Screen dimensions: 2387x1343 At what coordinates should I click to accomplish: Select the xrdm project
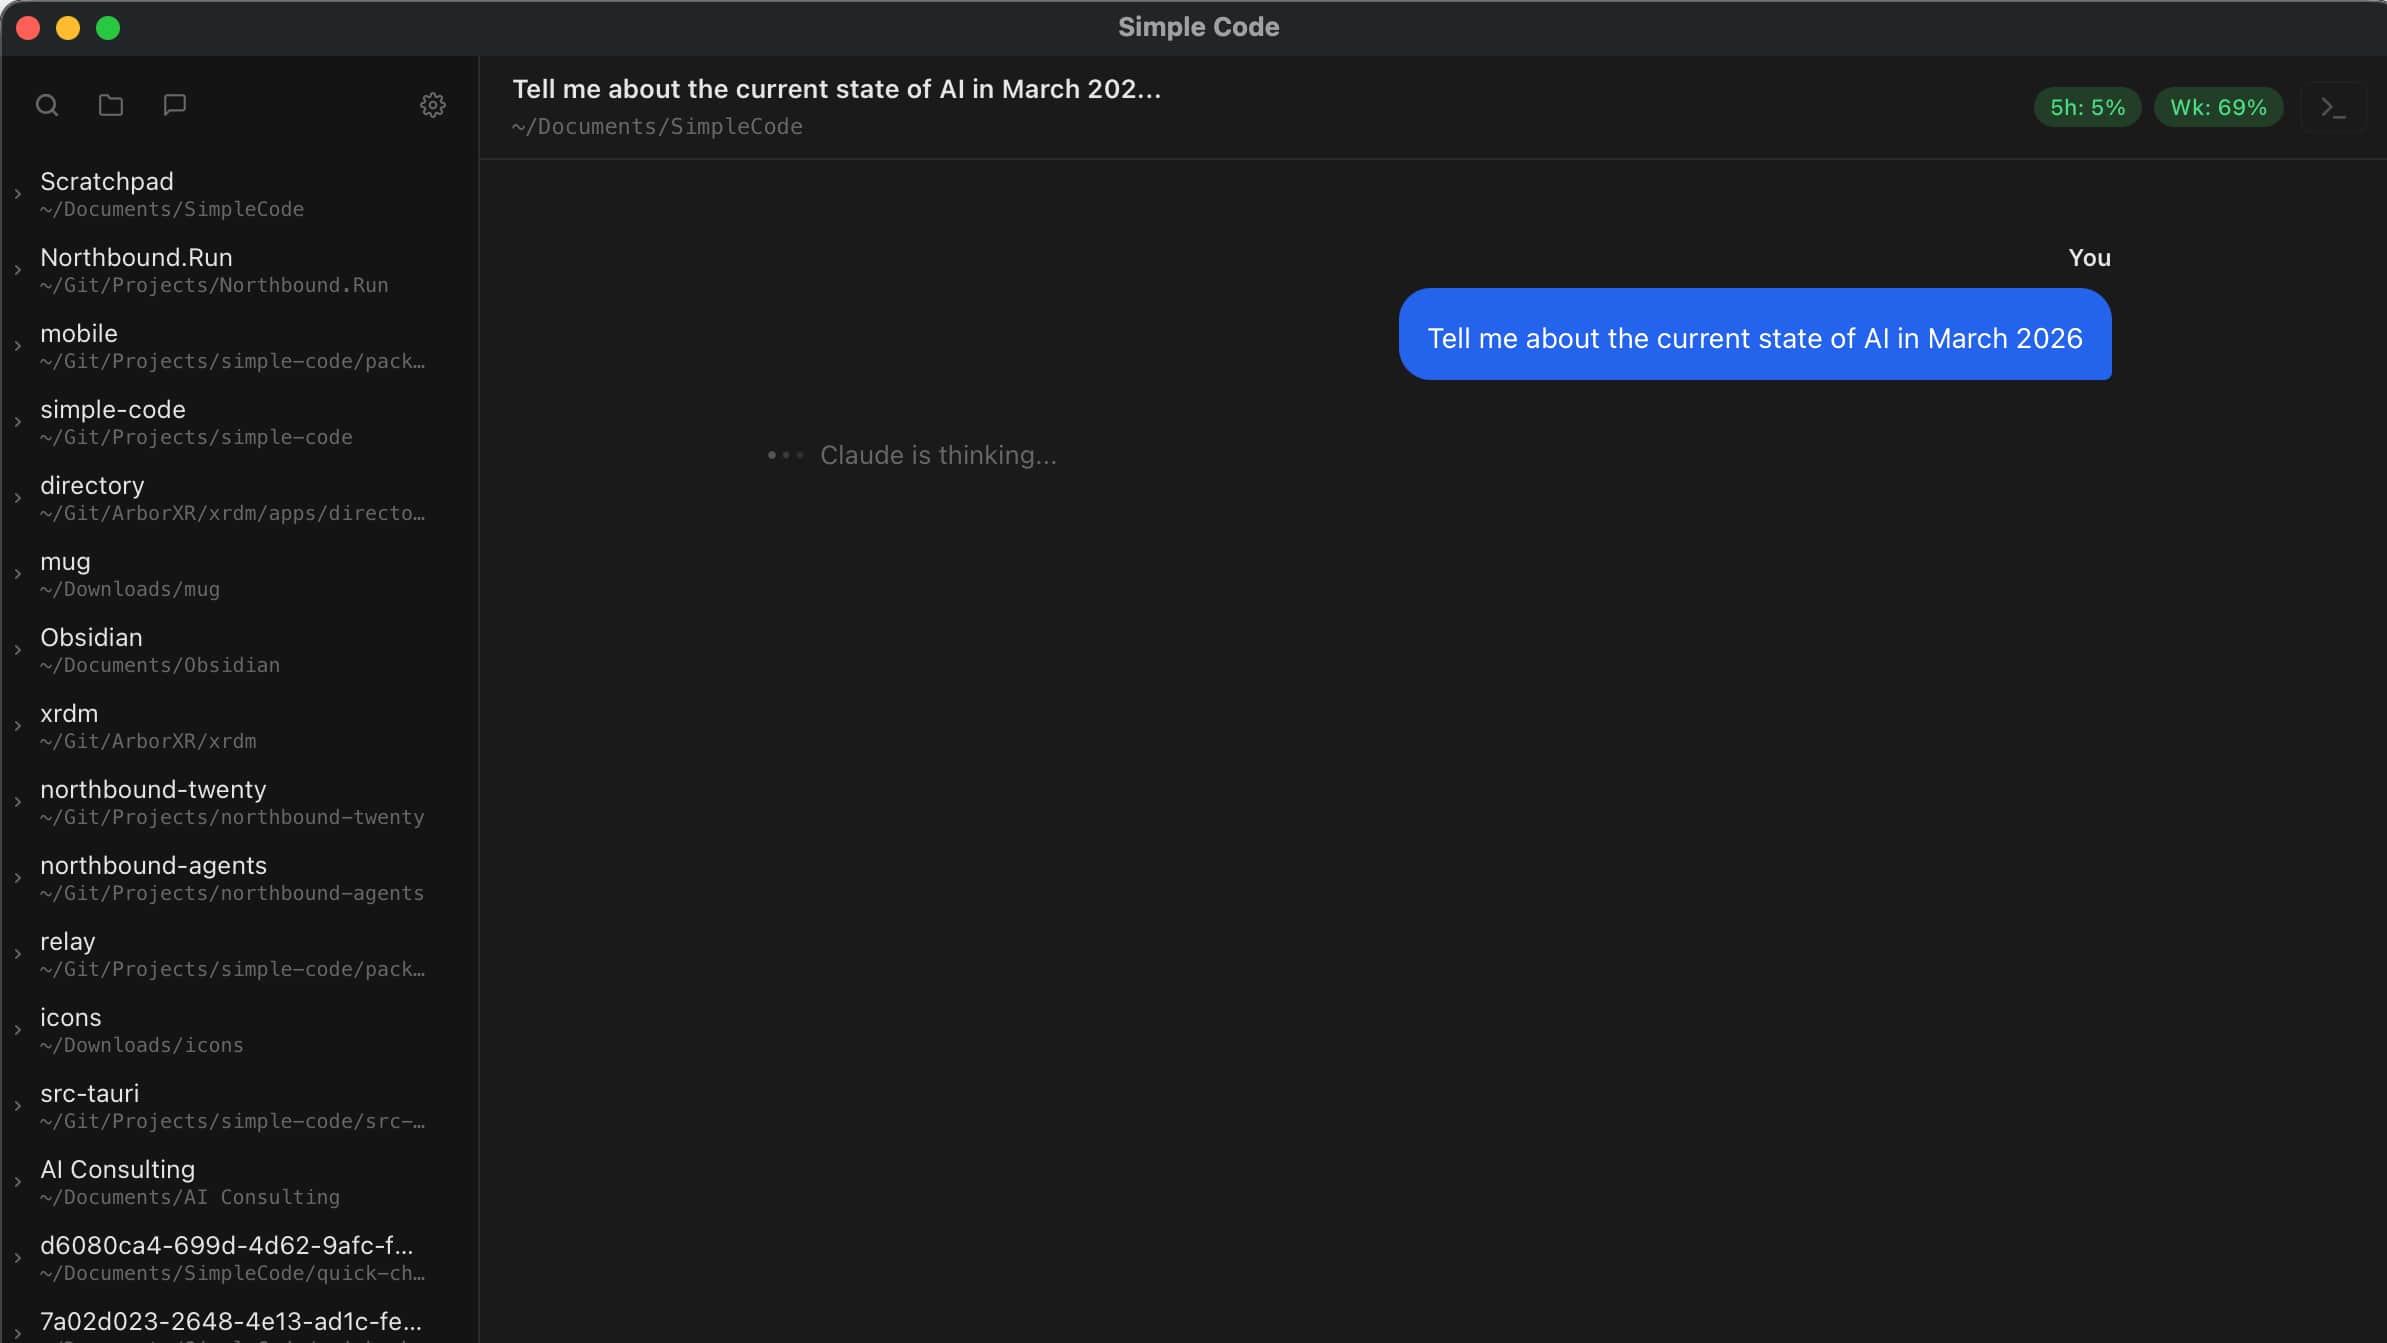239,726
